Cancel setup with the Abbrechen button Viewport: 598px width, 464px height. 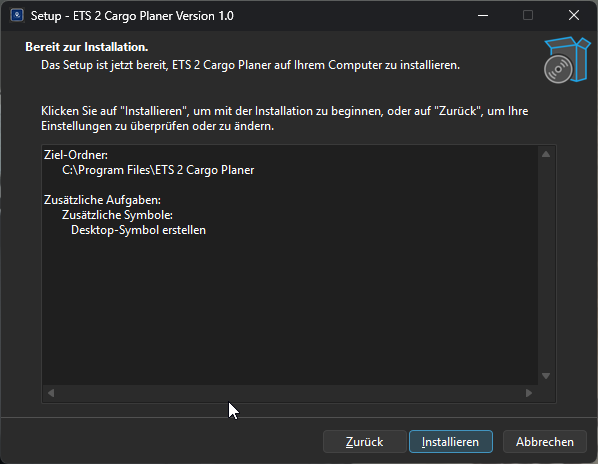click(x=545, y=442)
